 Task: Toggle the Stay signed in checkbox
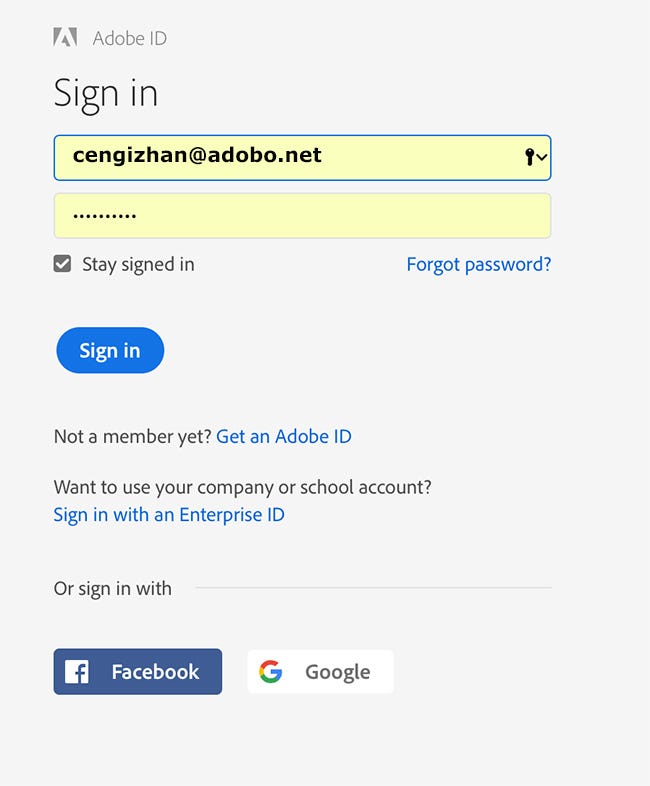click(63, 264)
